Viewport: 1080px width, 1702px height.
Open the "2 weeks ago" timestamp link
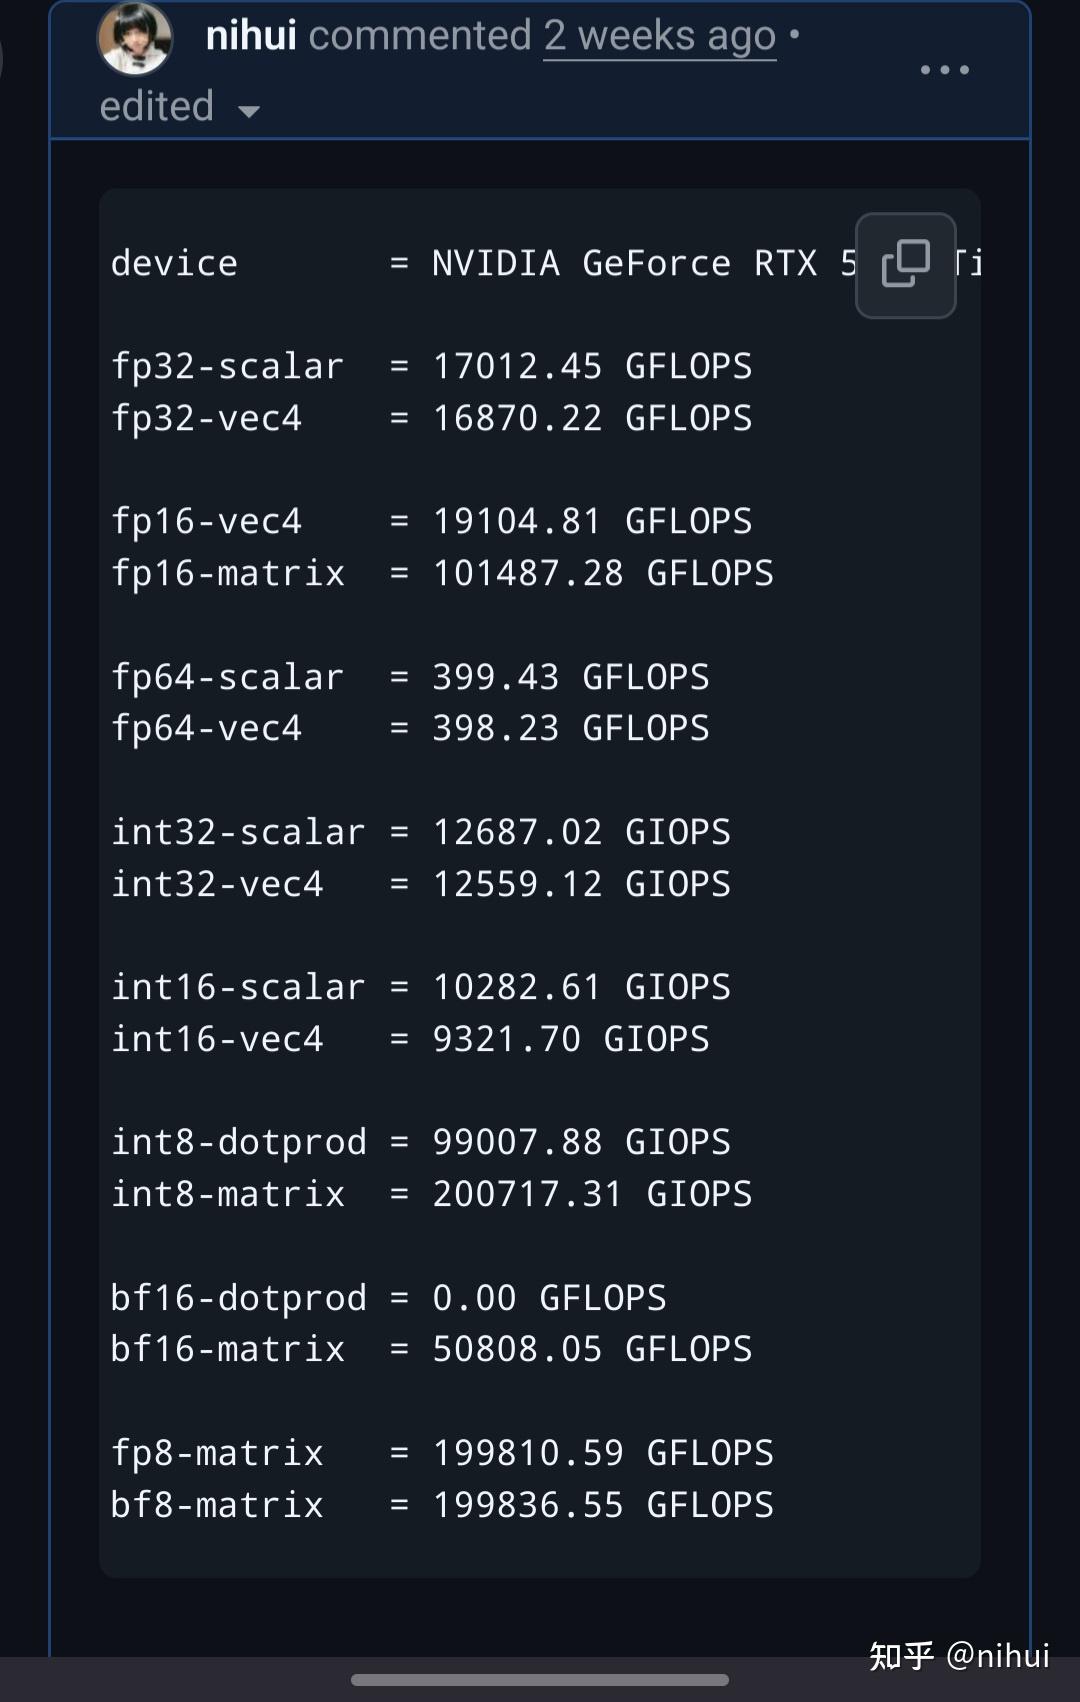pos(659,37)
